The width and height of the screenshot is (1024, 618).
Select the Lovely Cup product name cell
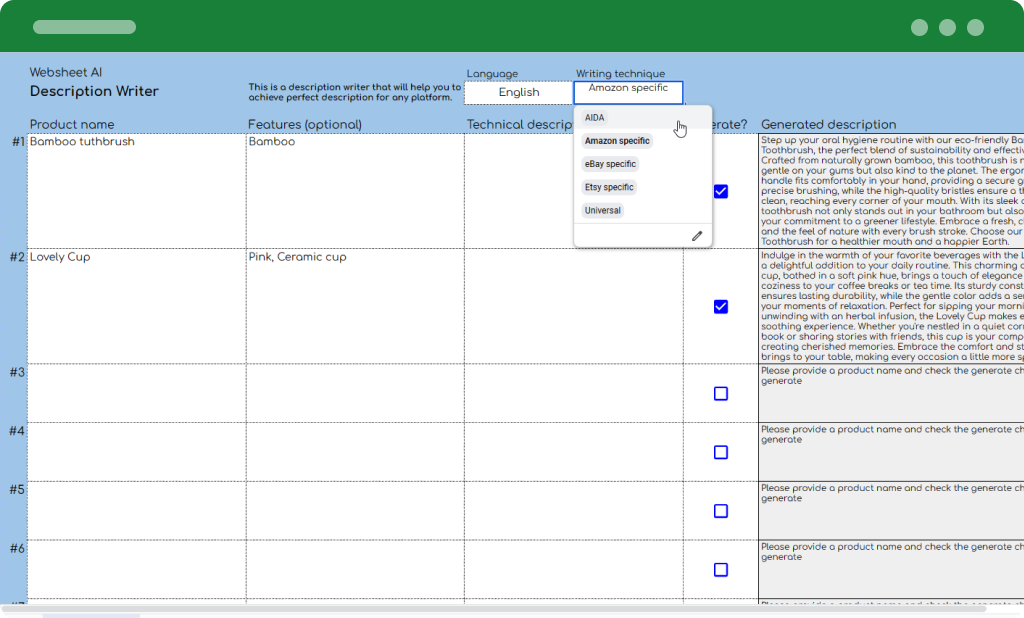tap(136, 306)
